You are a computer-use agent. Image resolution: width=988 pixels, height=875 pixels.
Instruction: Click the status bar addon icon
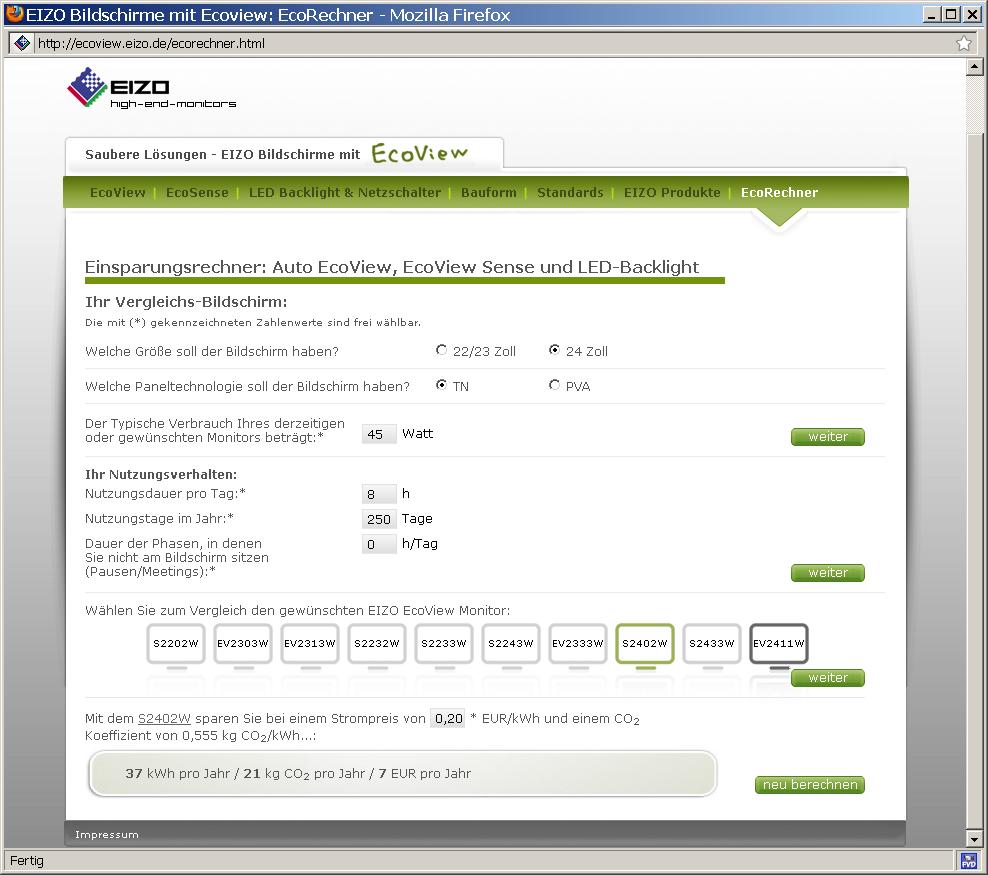(968, 861)
